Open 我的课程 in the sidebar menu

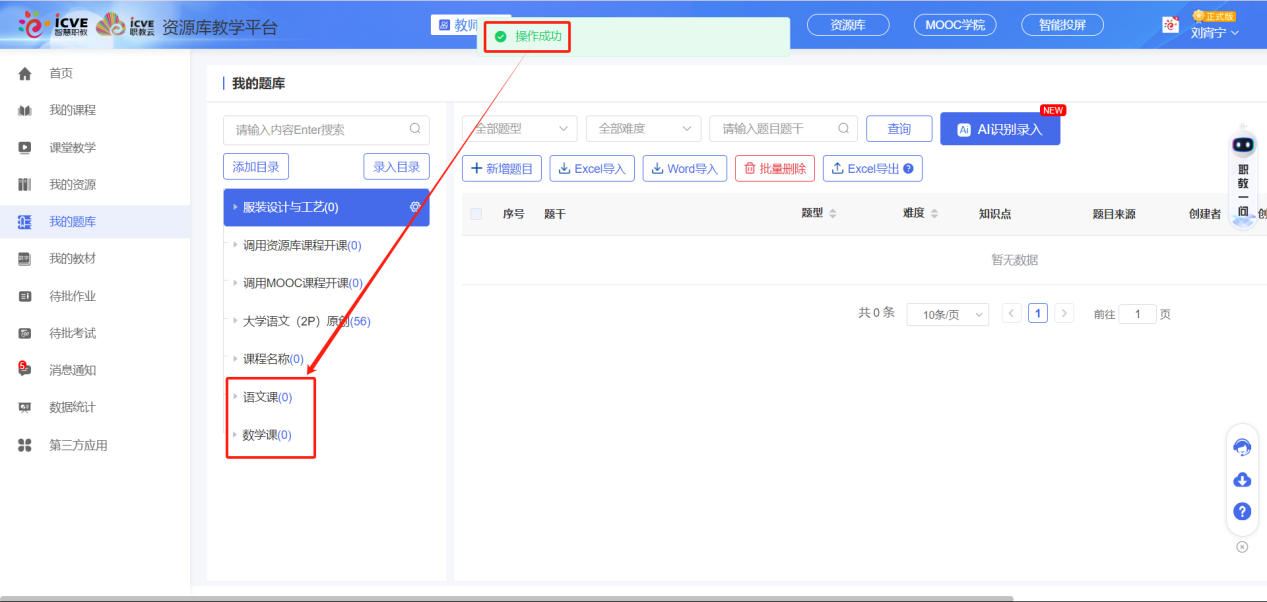(x=72, y=110)
